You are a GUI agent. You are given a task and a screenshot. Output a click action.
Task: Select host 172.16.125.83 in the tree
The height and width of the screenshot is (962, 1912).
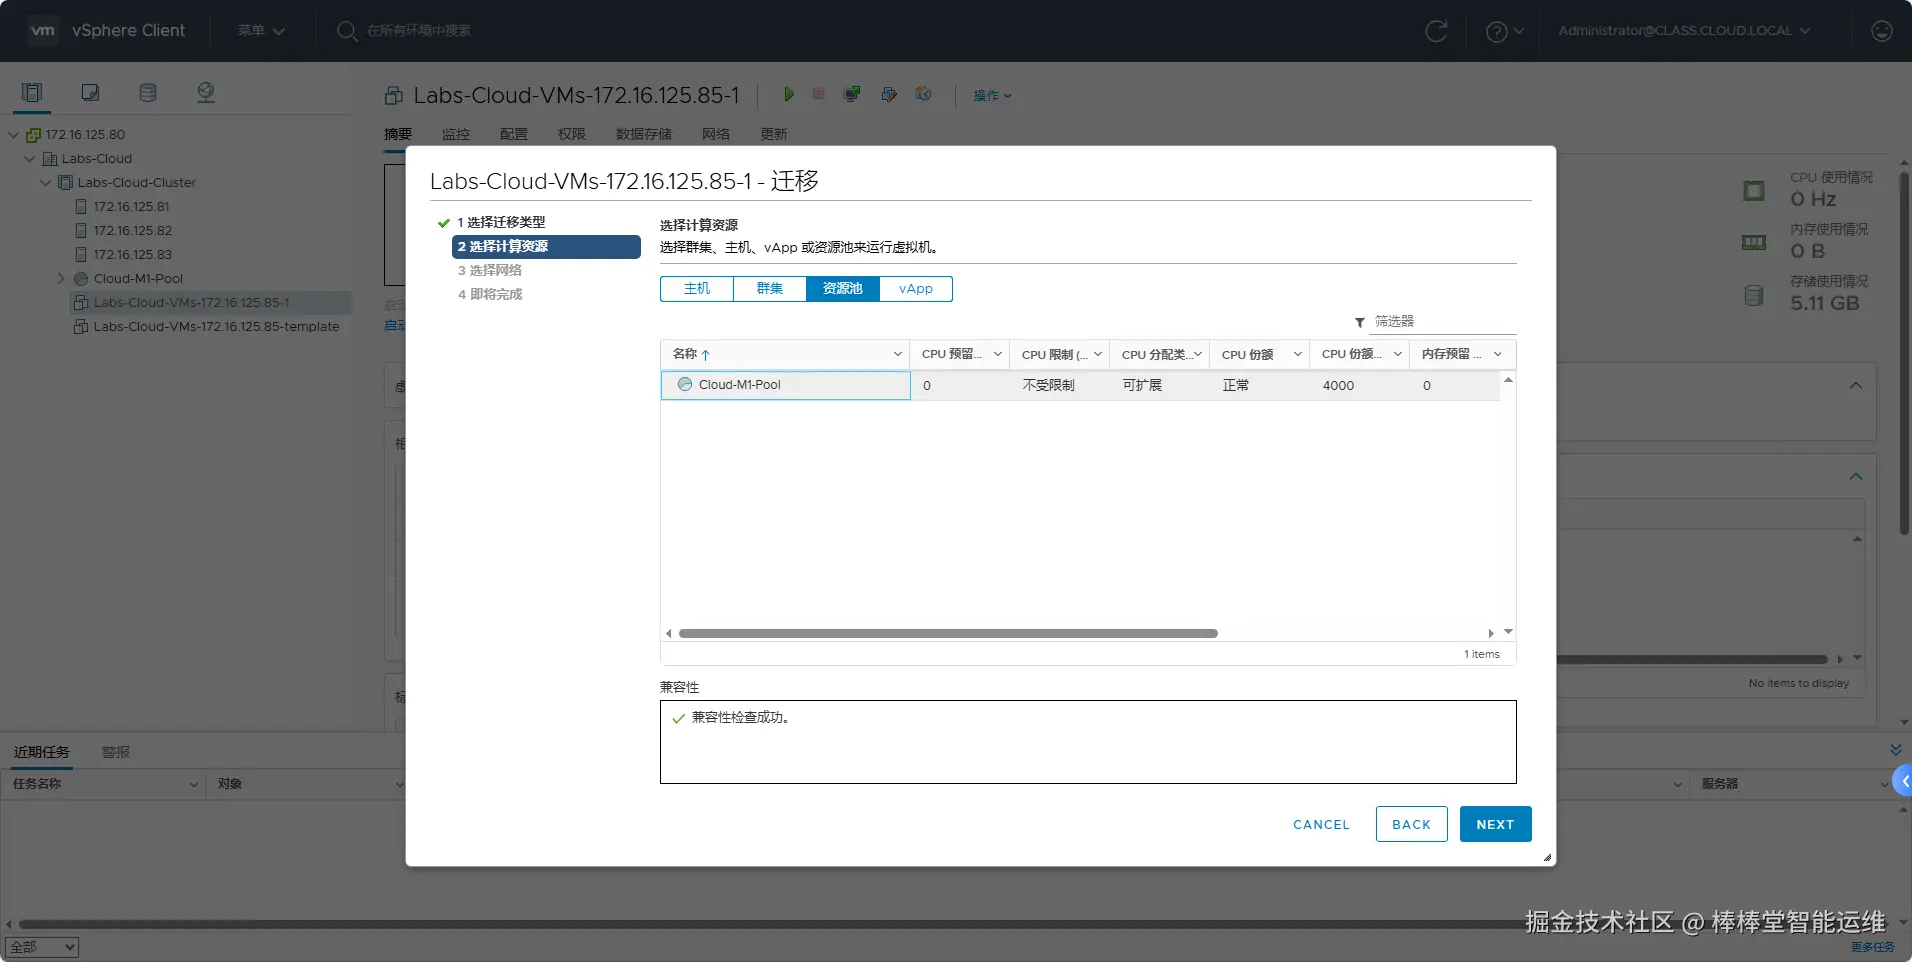[132, 255]
